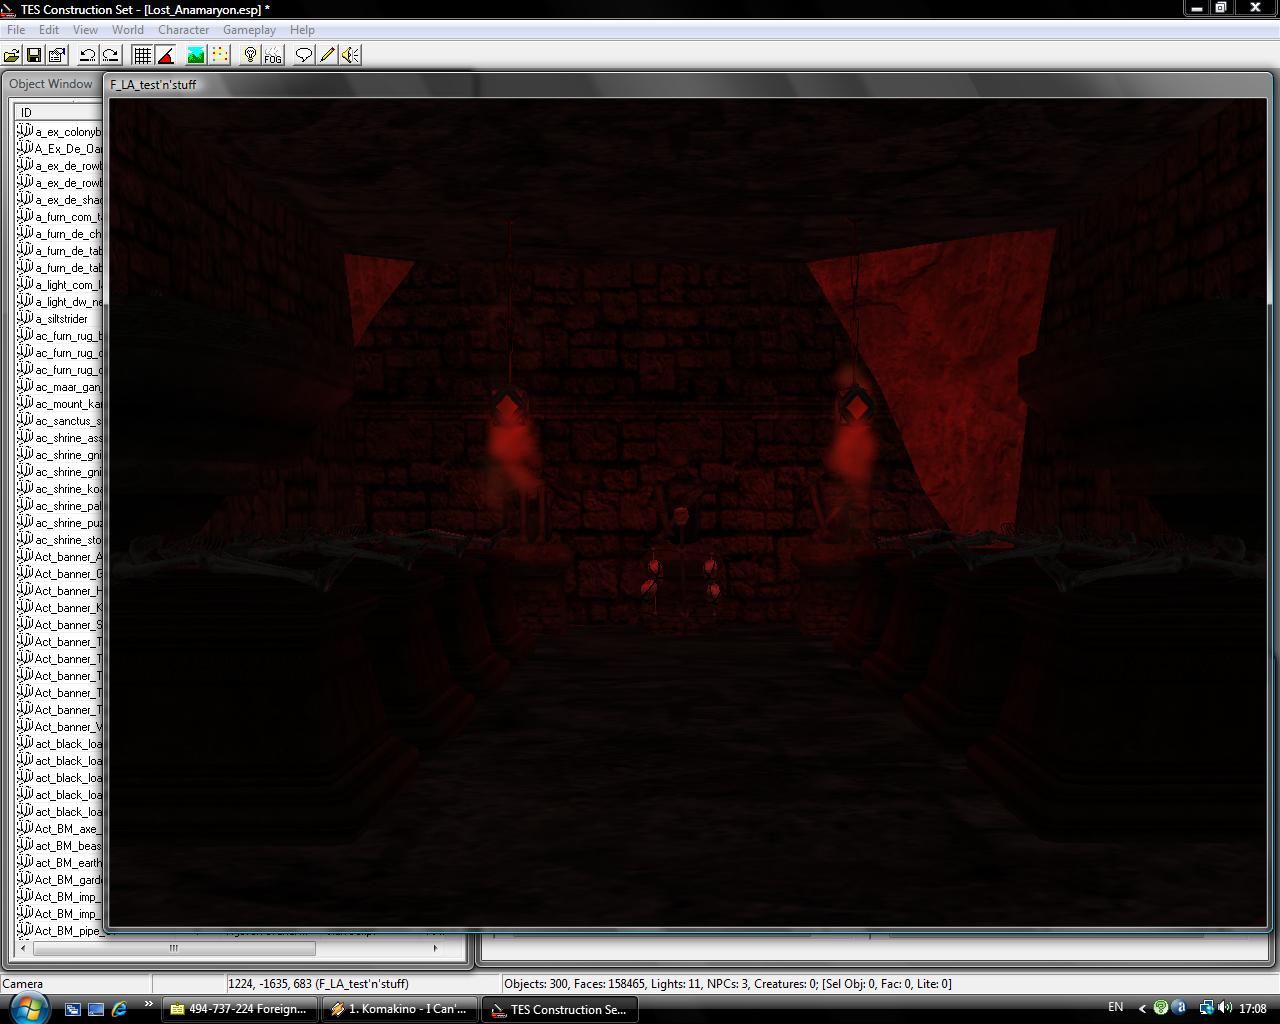Click the ID column header
This screenshot has width=1280, height=1024.
(x=58, y=112)
